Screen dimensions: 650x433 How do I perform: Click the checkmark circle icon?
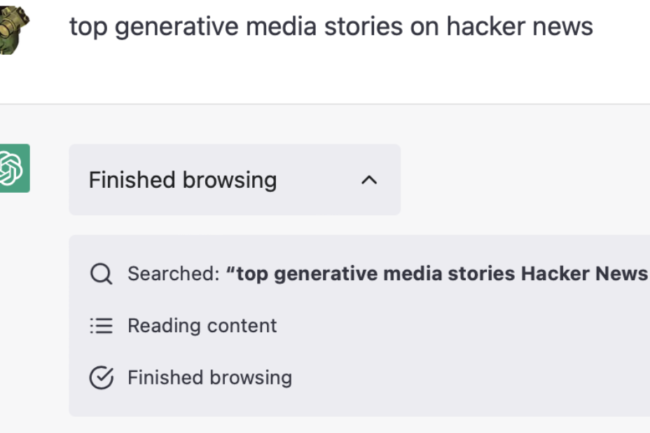tap(101, 378)
